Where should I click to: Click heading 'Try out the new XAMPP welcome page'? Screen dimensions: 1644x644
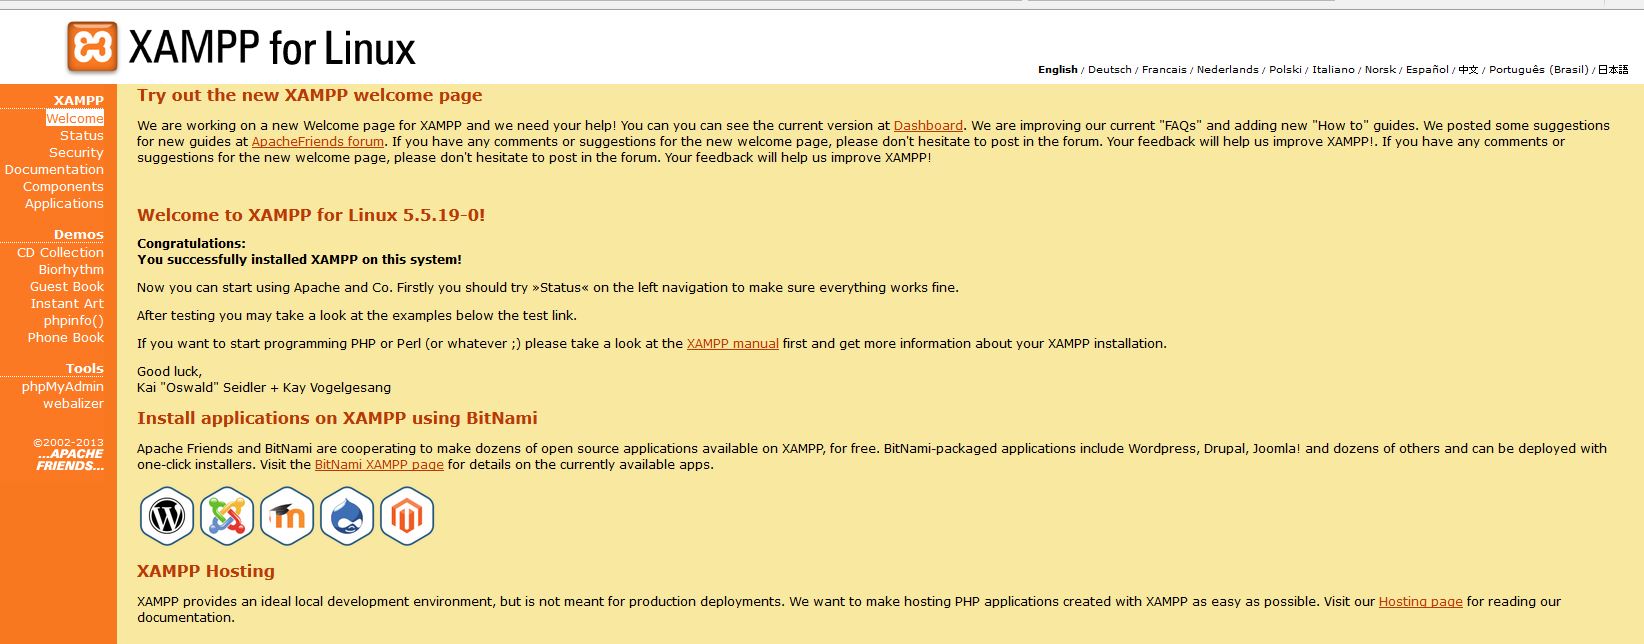pos(310,95)
